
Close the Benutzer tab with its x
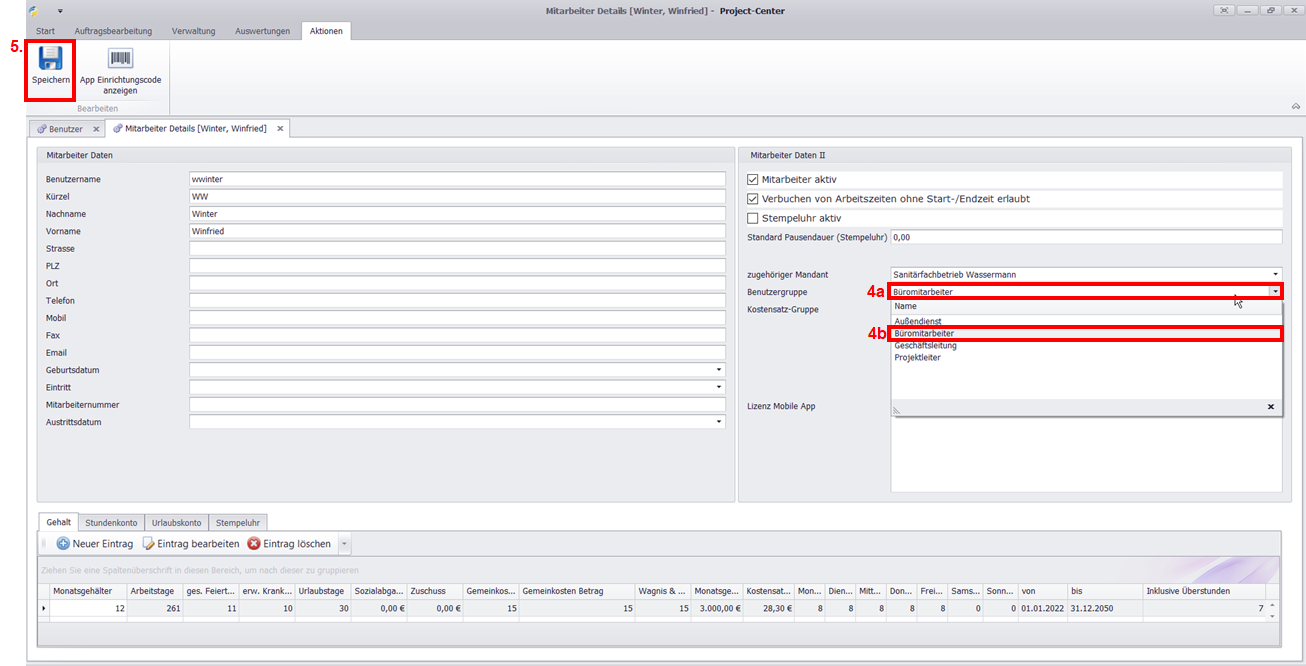(96, 129)
